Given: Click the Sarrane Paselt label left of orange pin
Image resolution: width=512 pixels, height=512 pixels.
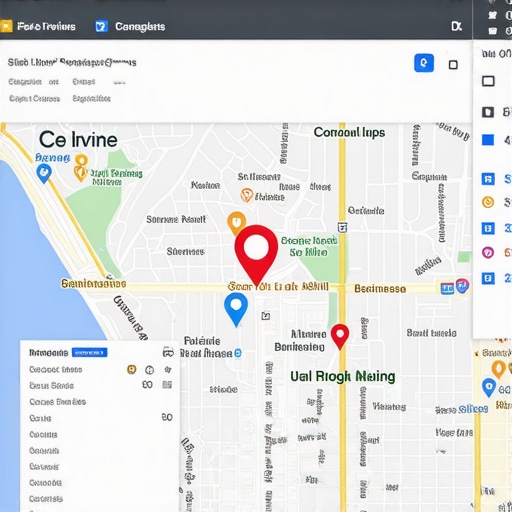Looking at the screenshot, I should click(x=176, y=219).
